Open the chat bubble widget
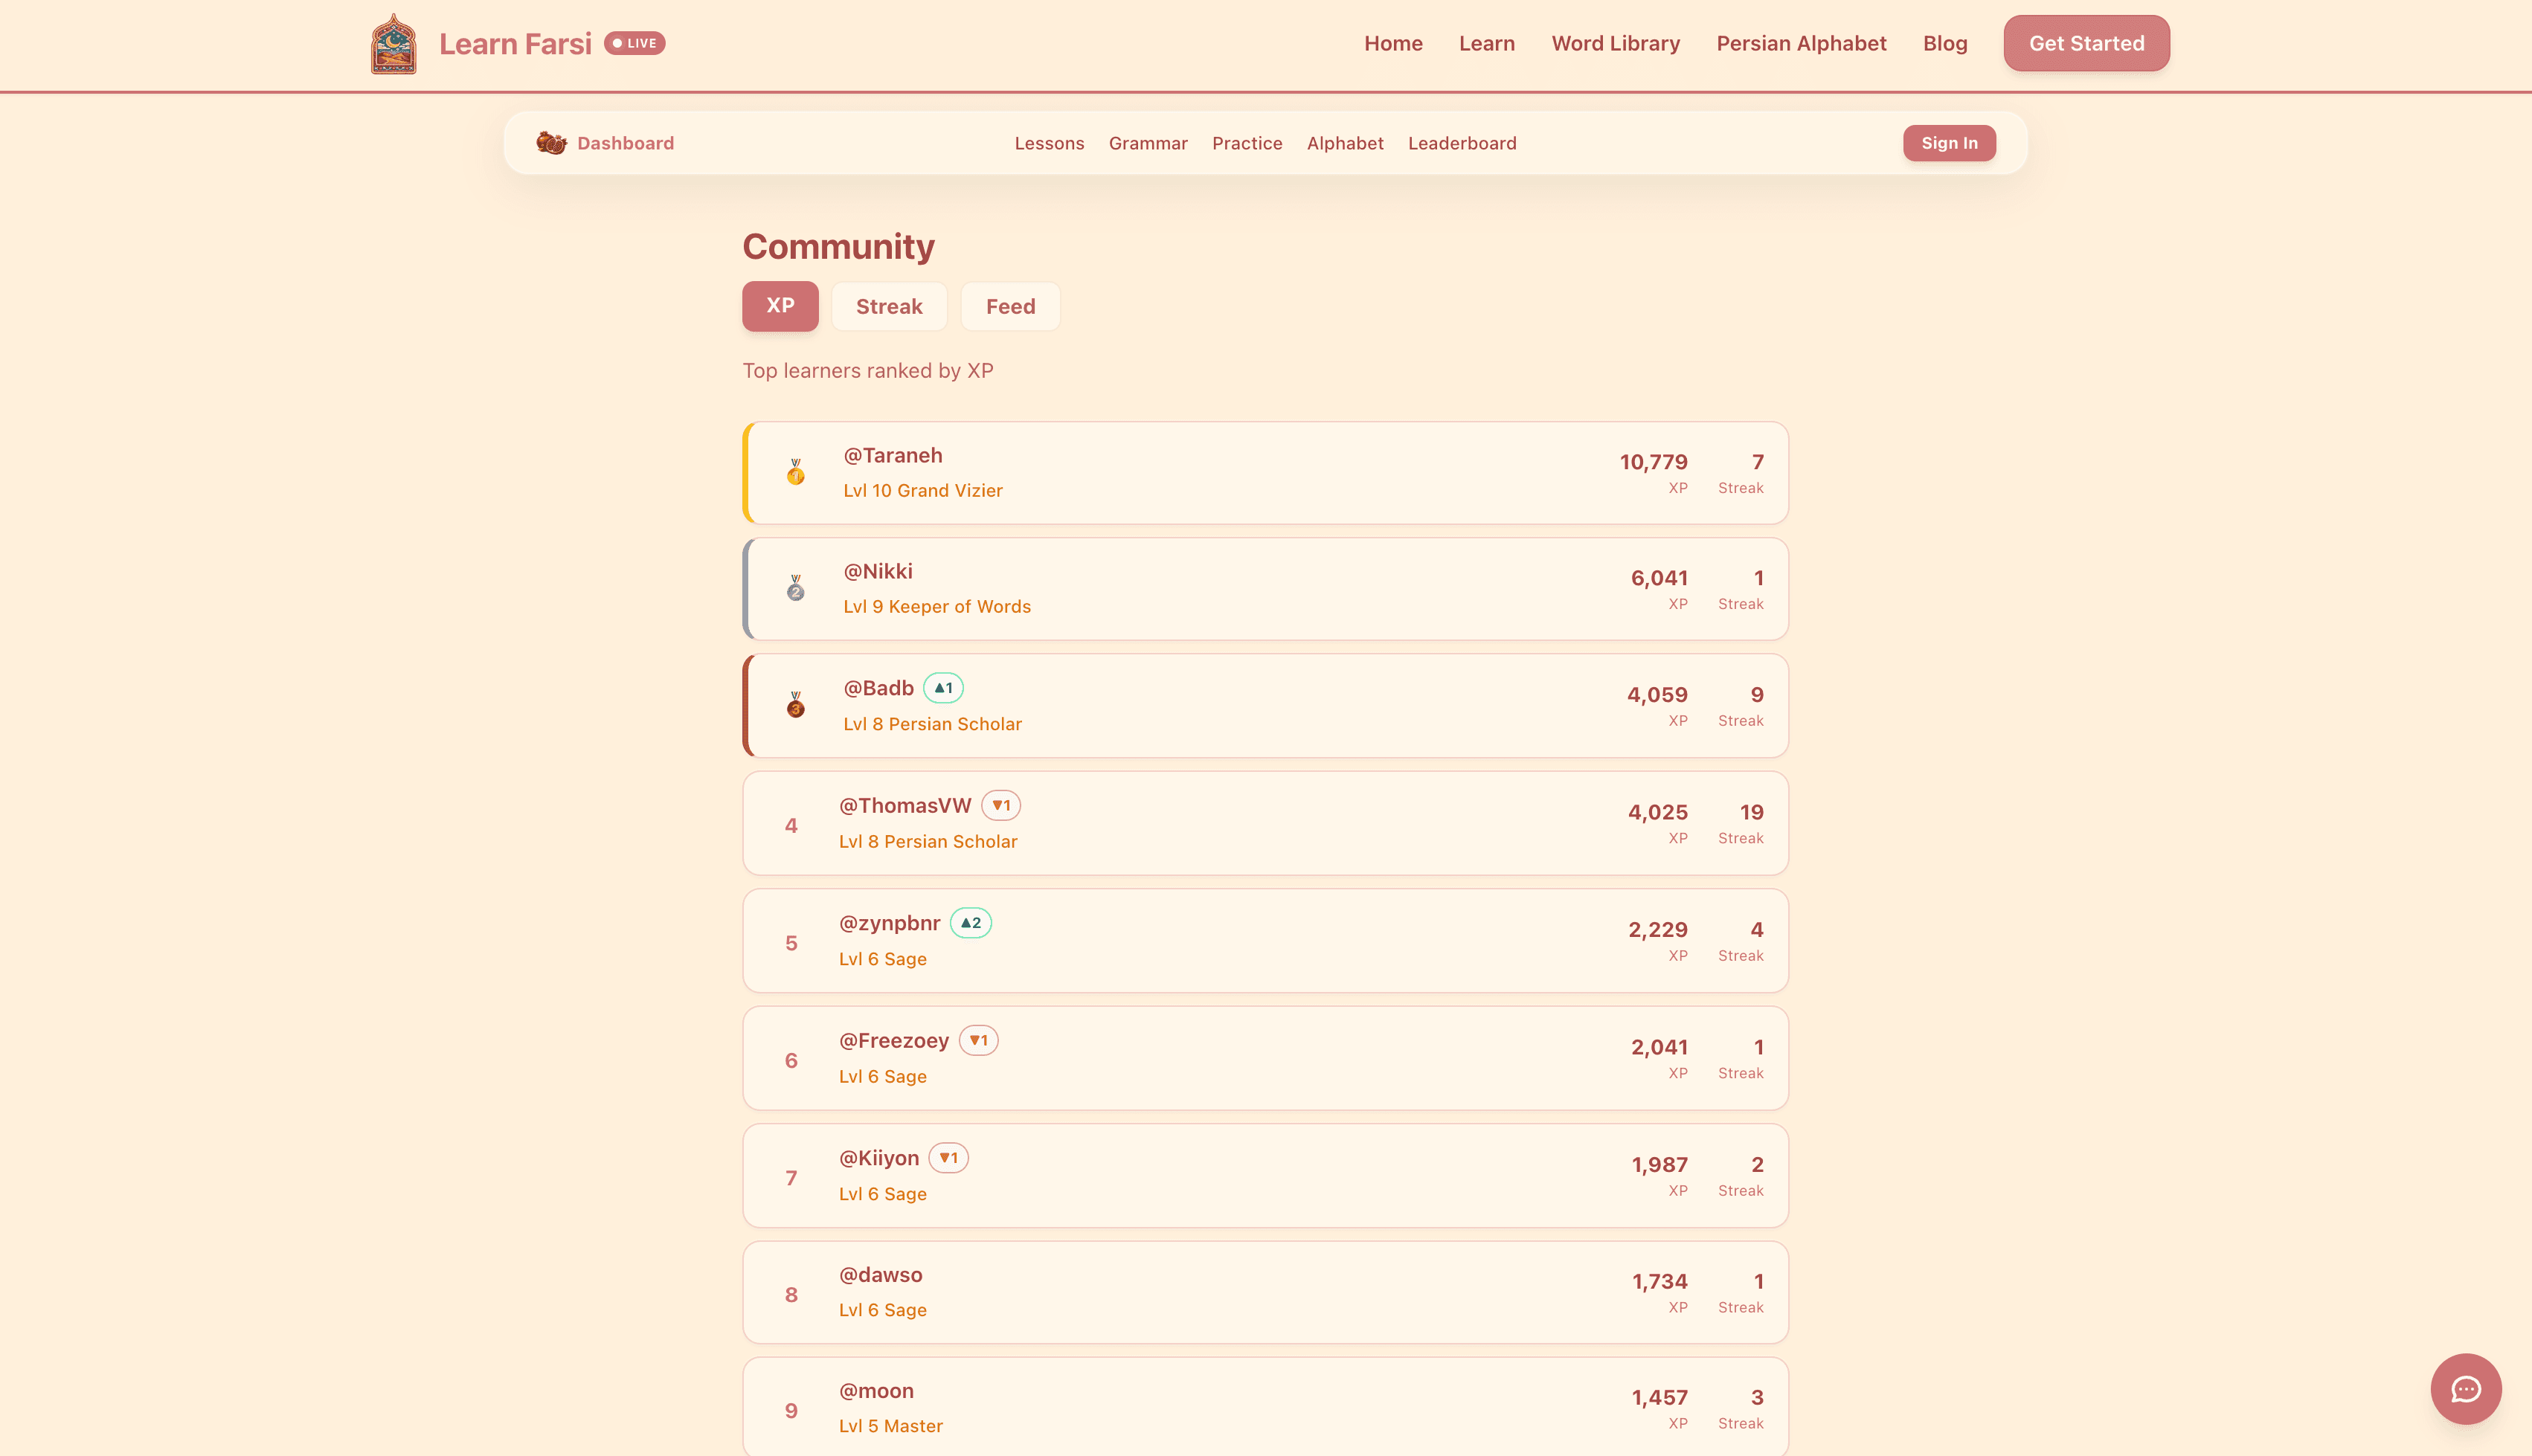Viewport: 2532px width, 1456px height. (2465, 1388)
